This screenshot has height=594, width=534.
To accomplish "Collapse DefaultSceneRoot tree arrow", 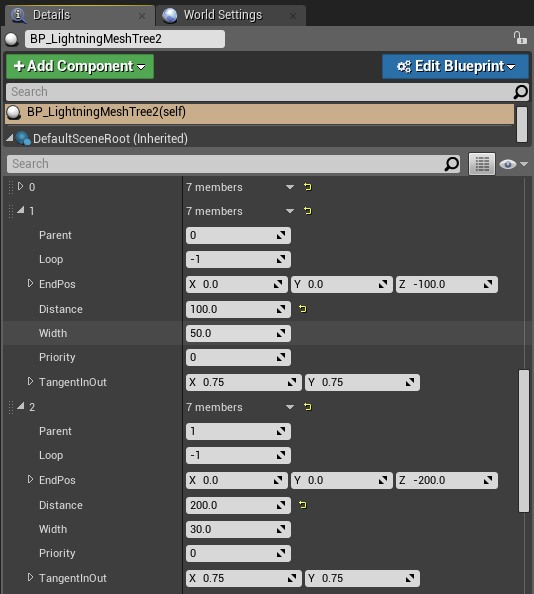I will pyautogui.click(x=9, y=138).
